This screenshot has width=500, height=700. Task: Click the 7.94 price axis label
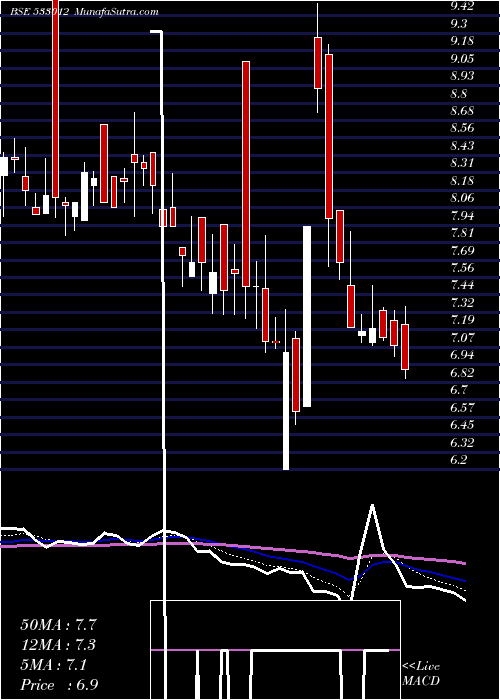tap(462, 215)
